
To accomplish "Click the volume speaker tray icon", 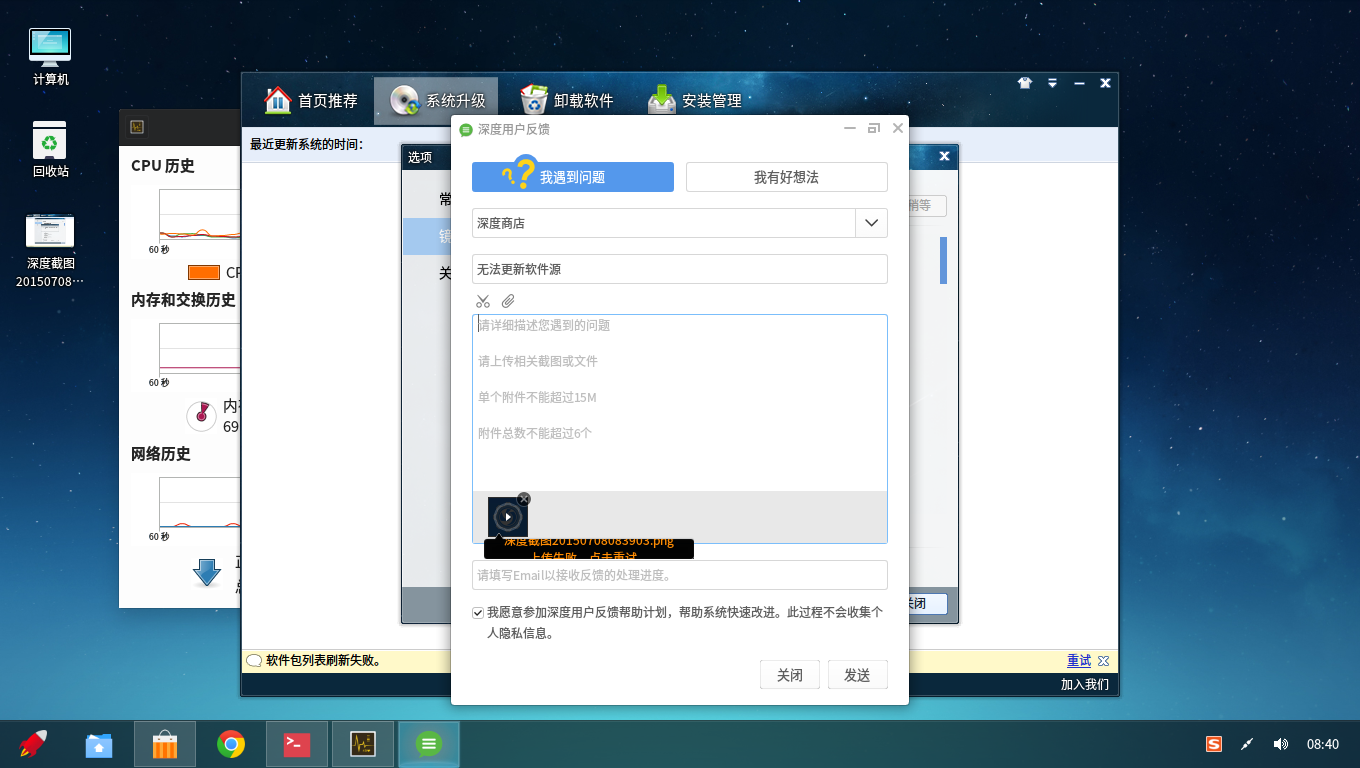I will coord(1280,744).
